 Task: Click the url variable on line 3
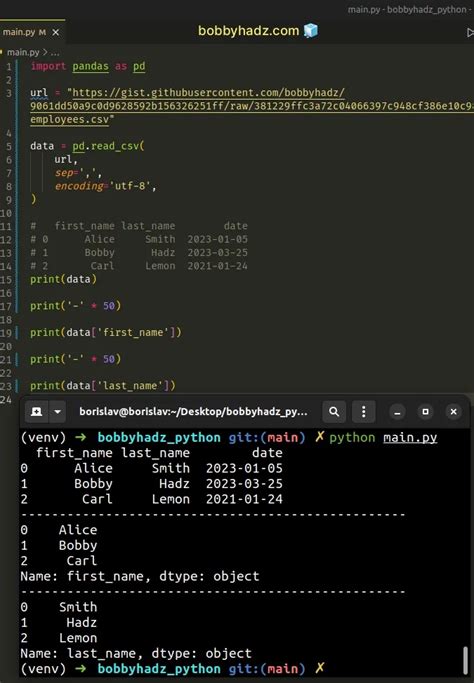pyautogui.click(x=39, y=93)
